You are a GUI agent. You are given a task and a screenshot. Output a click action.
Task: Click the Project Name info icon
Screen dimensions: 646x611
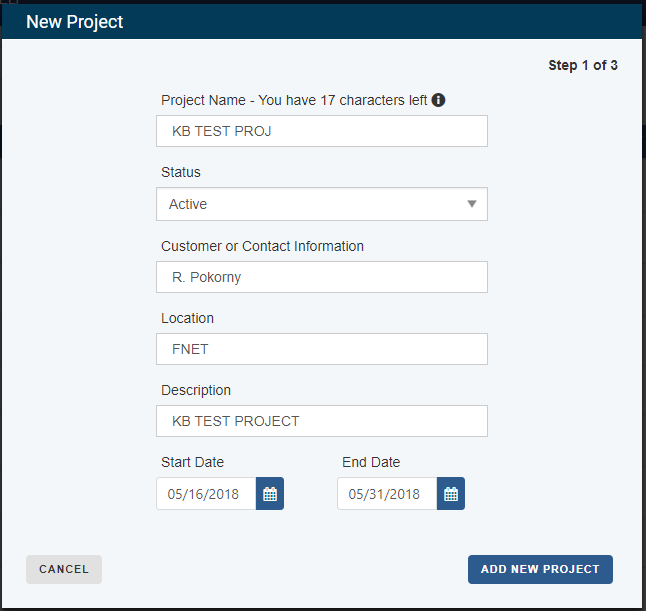pos(438,100)
